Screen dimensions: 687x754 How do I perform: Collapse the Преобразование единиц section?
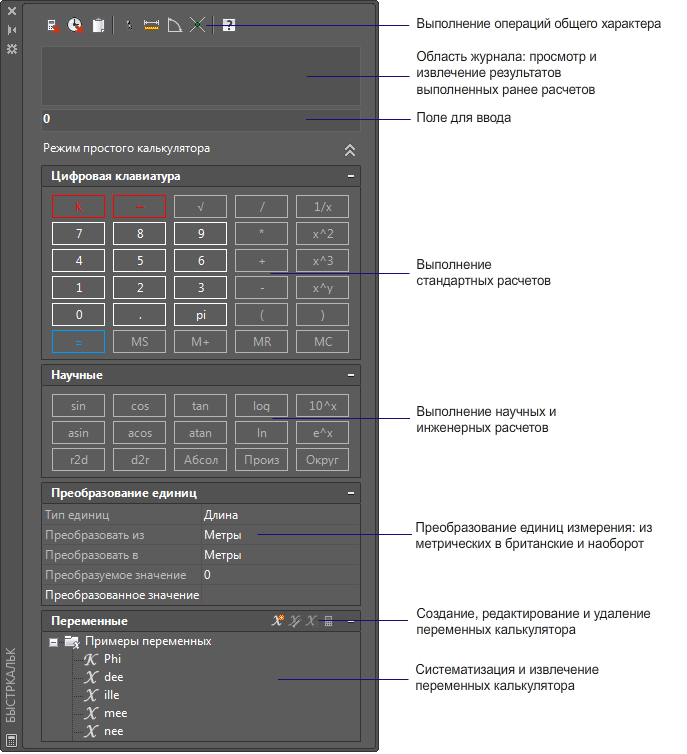pos(351,493)
